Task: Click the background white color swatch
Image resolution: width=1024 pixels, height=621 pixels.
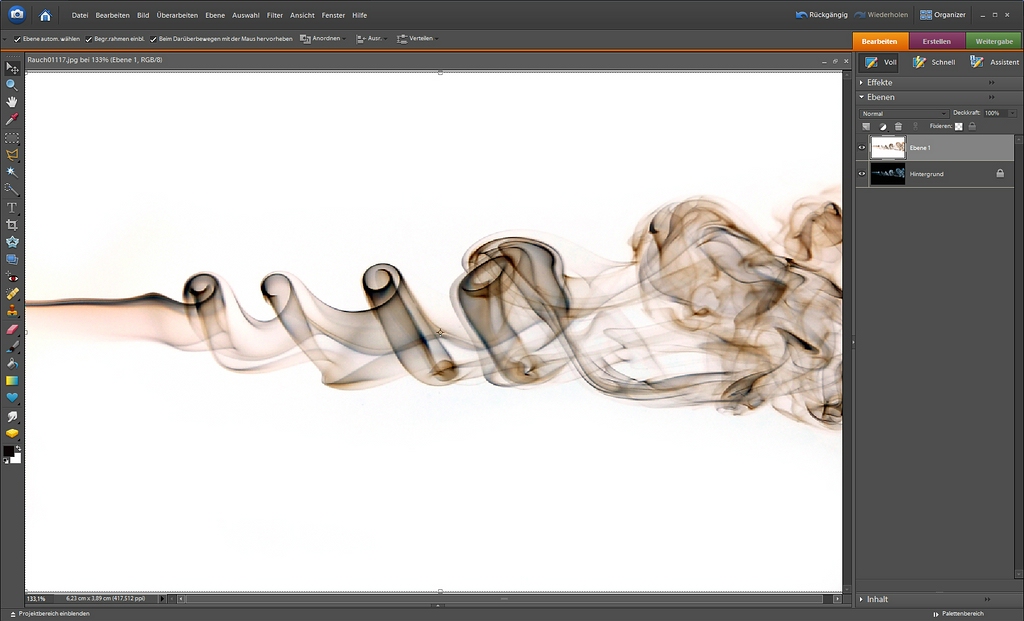Action: pos(16,458)
